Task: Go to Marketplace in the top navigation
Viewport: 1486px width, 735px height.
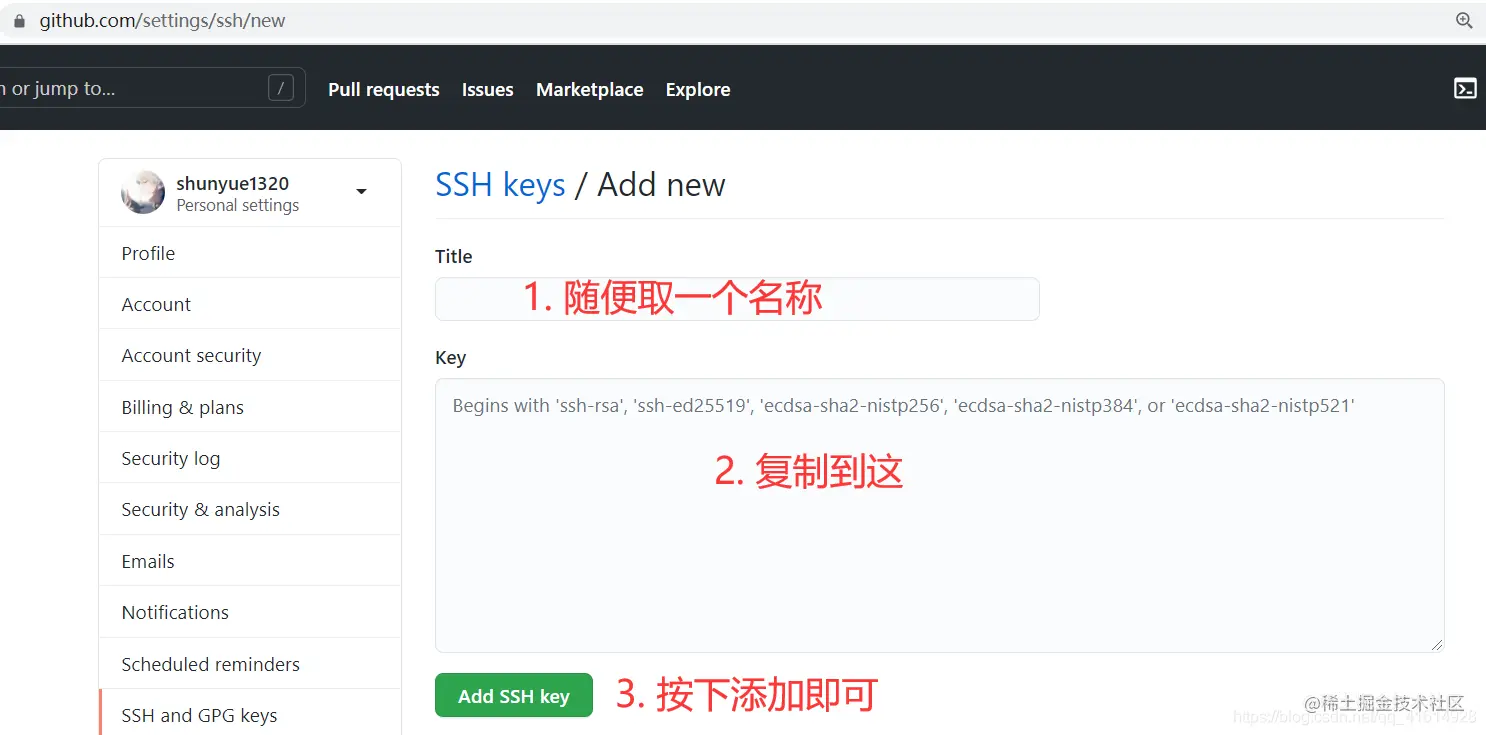Action: click(590, 89)
